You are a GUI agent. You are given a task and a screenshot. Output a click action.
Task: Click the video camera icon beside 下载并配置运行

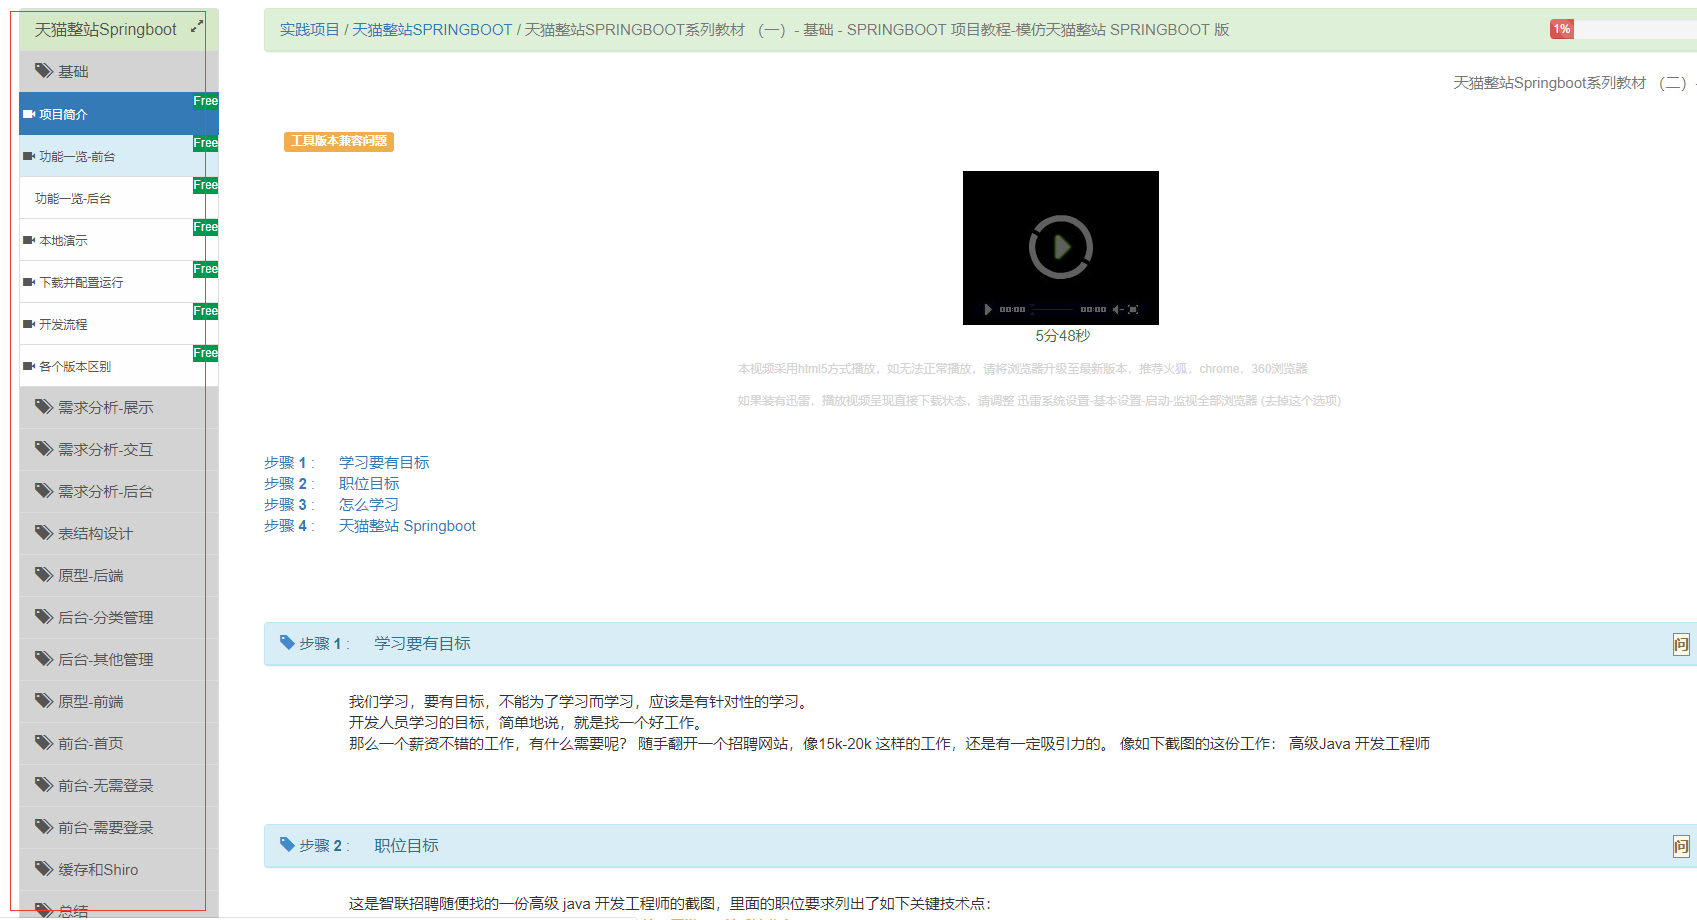click(x=29, y=282)
